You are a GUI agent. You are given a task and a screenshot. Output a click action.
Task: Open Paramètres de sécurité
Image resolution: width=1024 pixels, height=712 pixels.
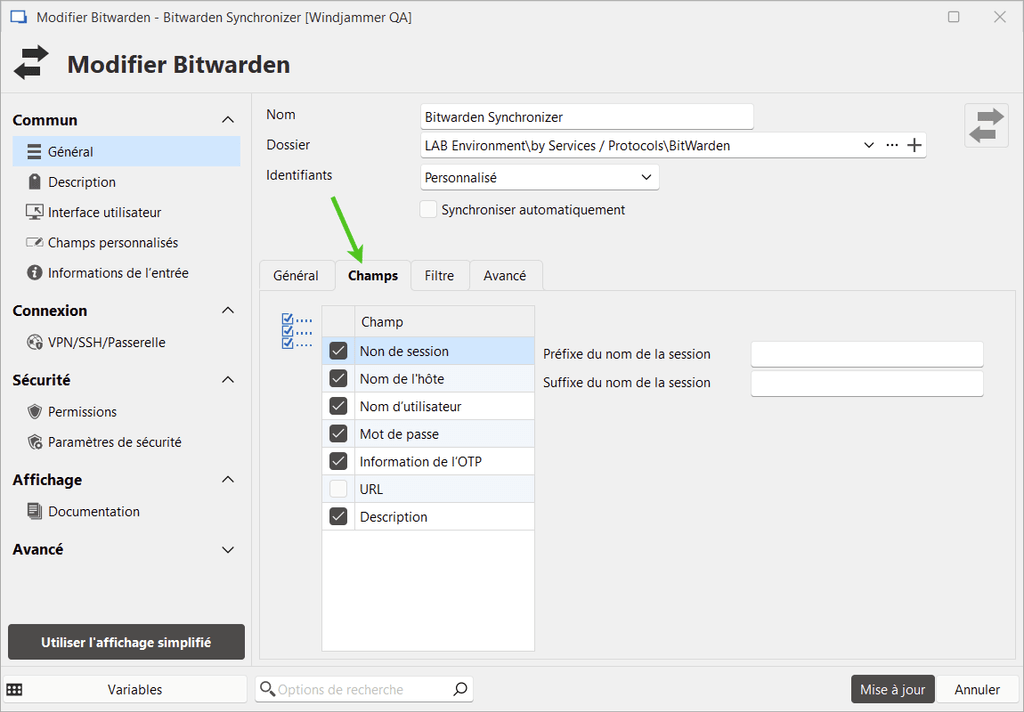[x=114, y=442]
